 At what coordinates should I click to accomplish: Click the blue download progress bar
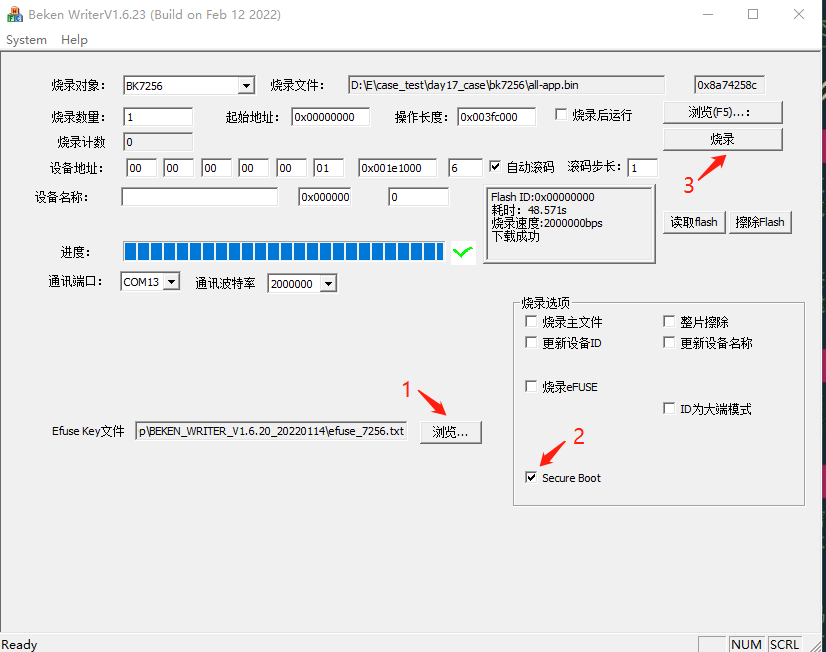[x=283, y=251]
